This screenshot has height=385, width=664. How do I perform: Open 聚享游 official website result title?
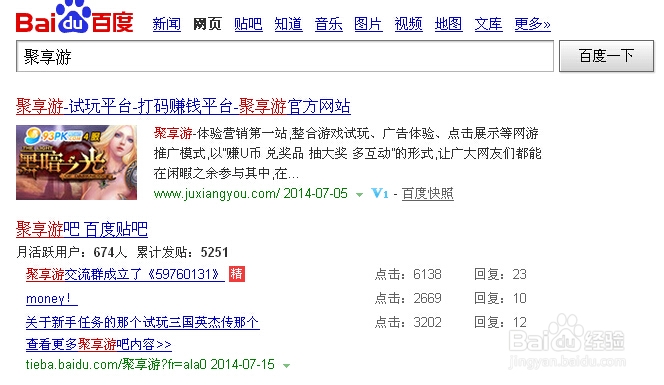click(x=183, y=106)
